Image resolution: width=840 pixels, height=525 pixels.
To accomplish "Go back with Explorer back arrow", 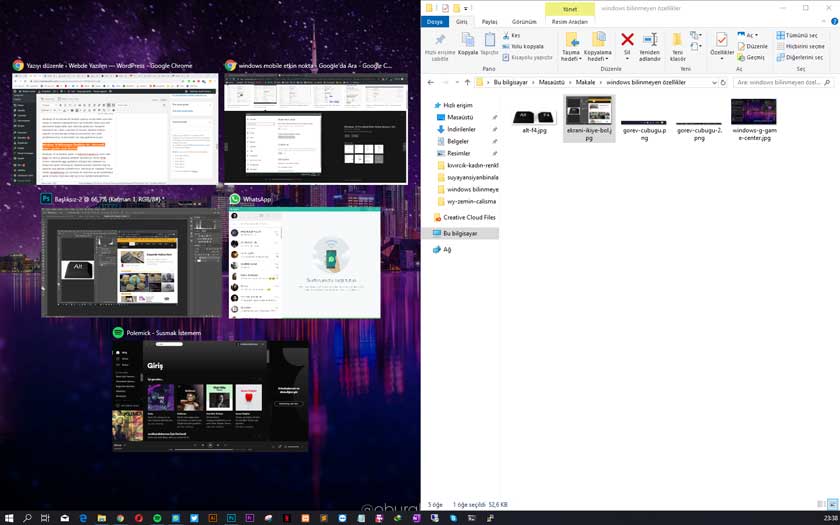I will coord(431,82).
